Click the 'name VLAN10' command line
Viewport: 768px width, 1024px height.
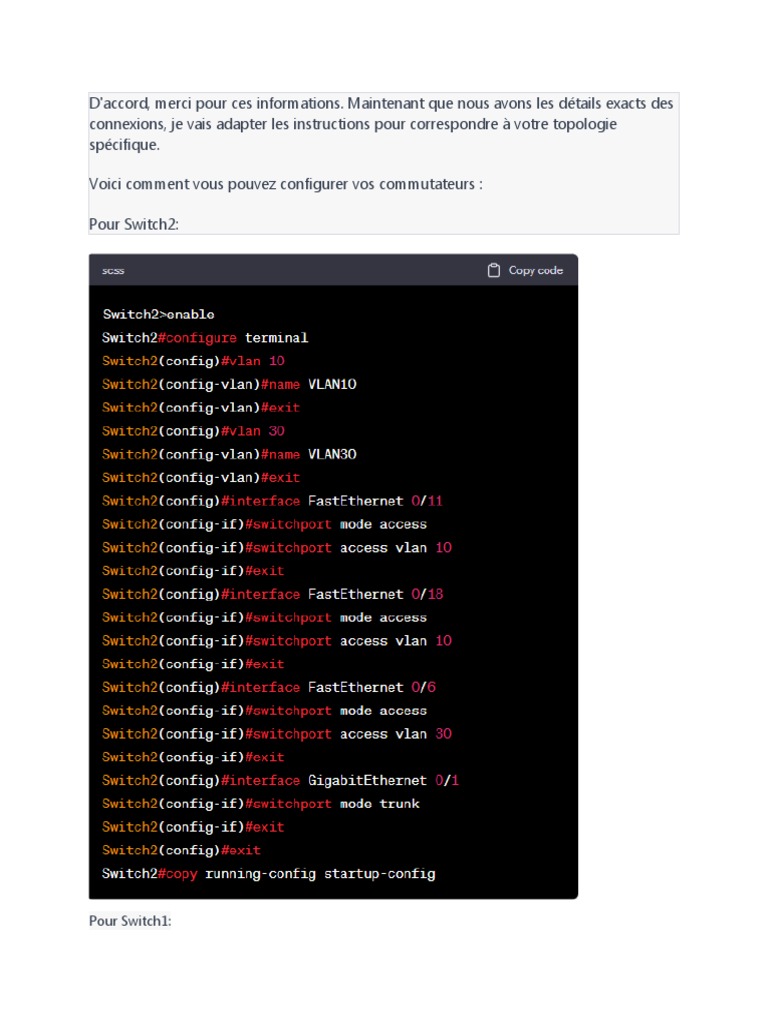tap(229, 384)
